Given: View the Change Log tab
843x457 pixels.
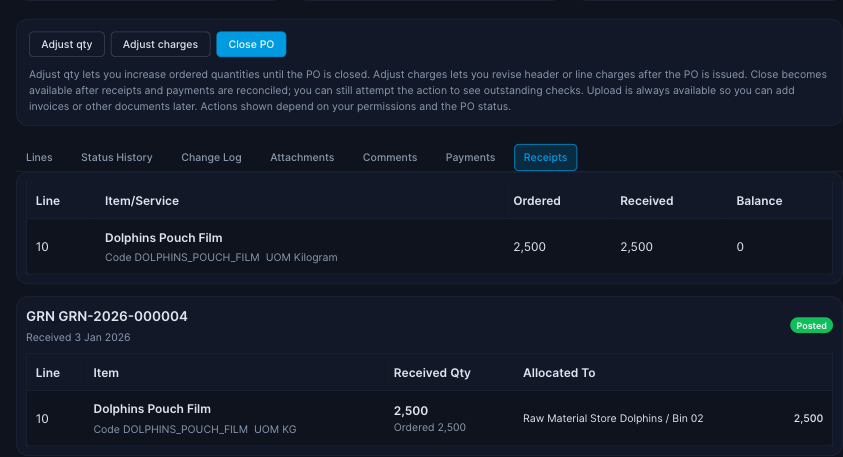Looking at the screenshot, I should [211, 157].
